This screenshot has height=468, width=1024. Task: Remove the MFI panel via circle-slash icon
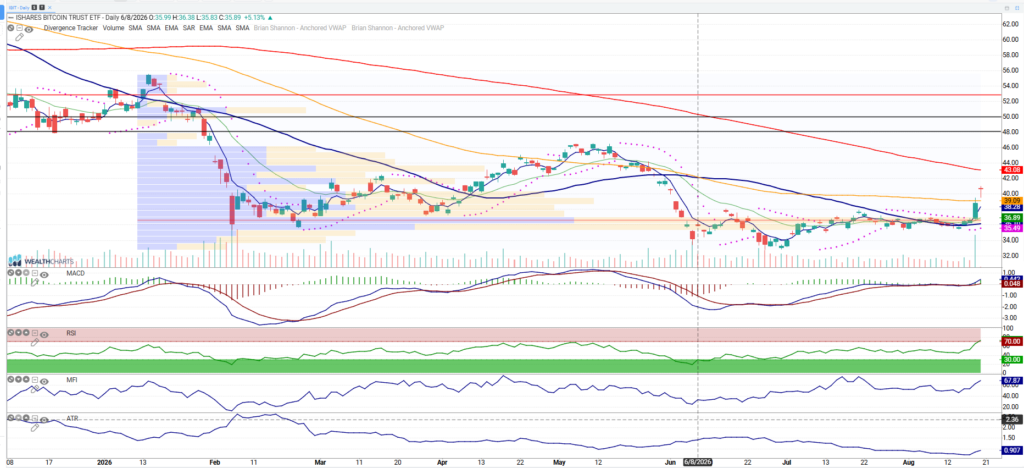(10, 379)
